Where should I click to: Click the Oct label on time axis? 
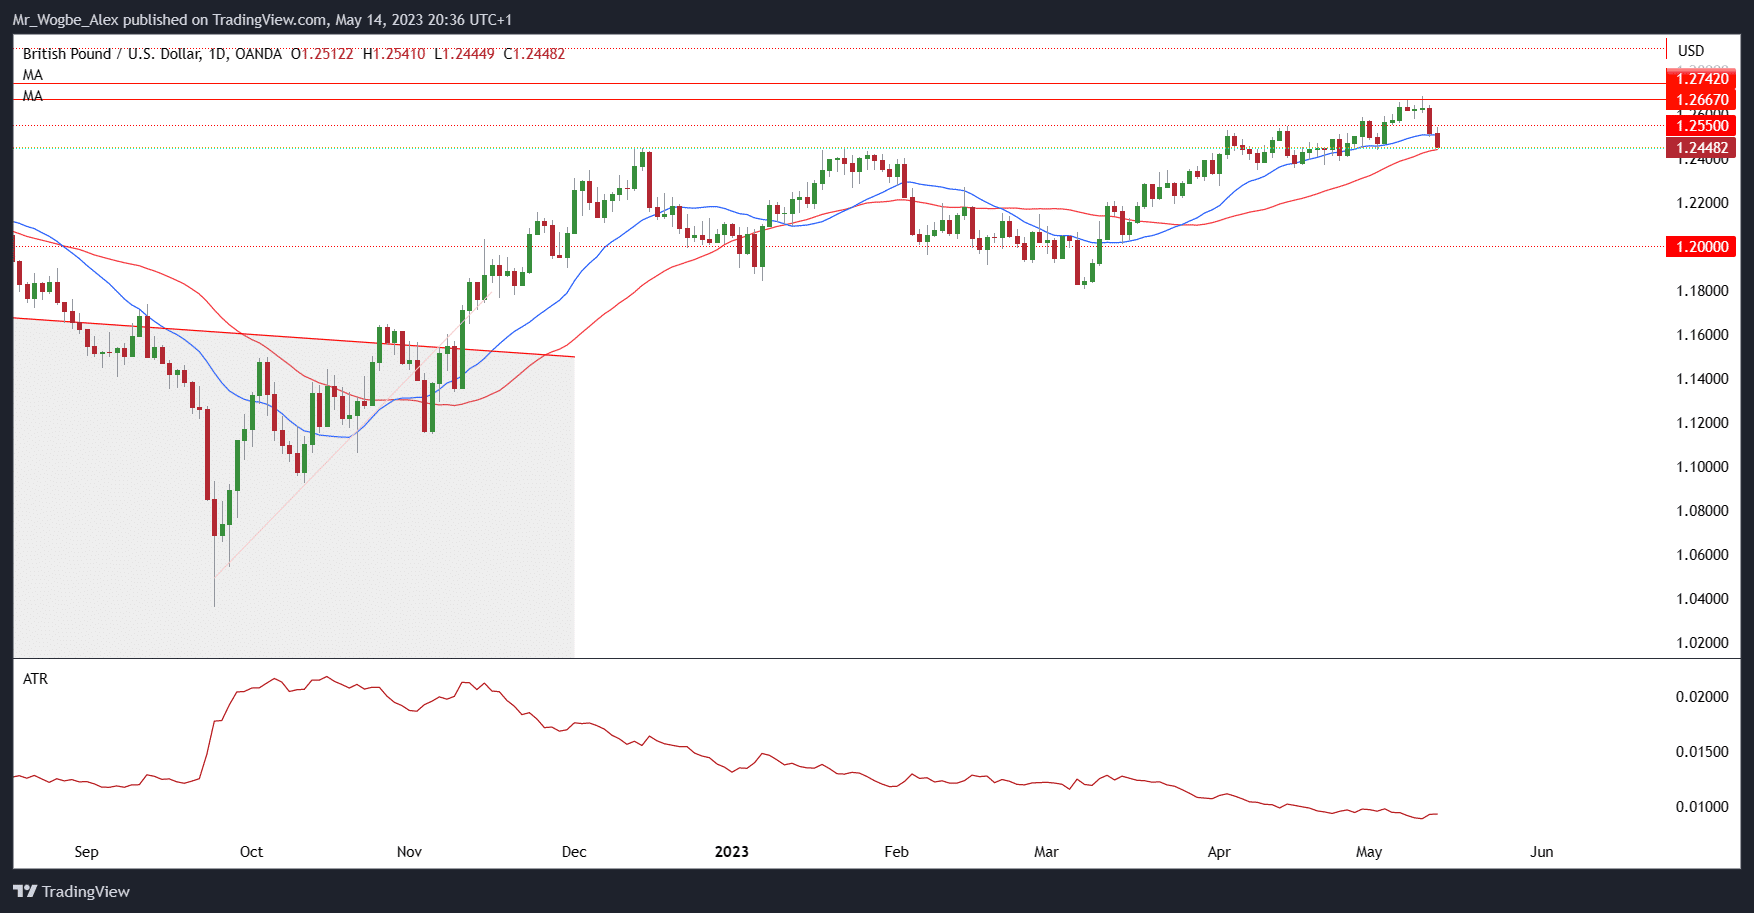pyautogui.click(x=251, y=852)
